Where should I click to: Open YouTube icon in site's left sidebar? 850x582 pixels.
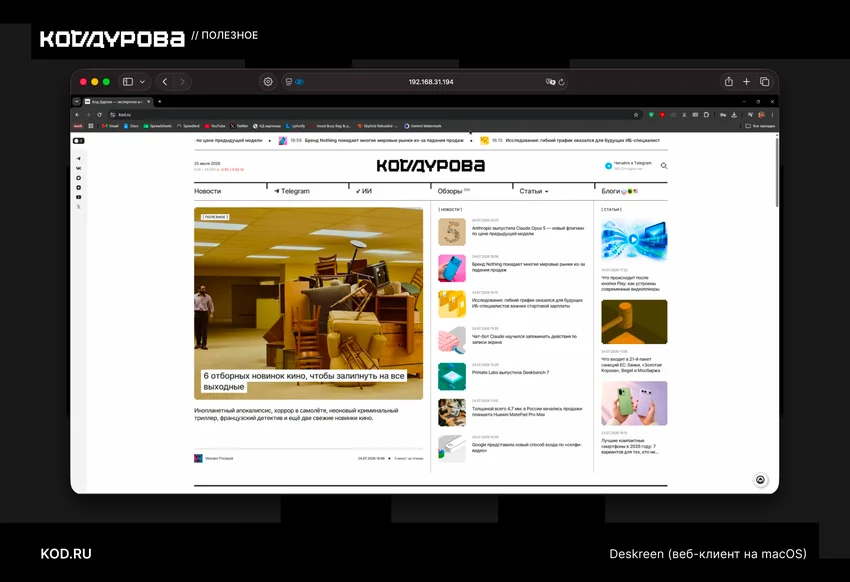pyautogui.click(x=79, y=197)
